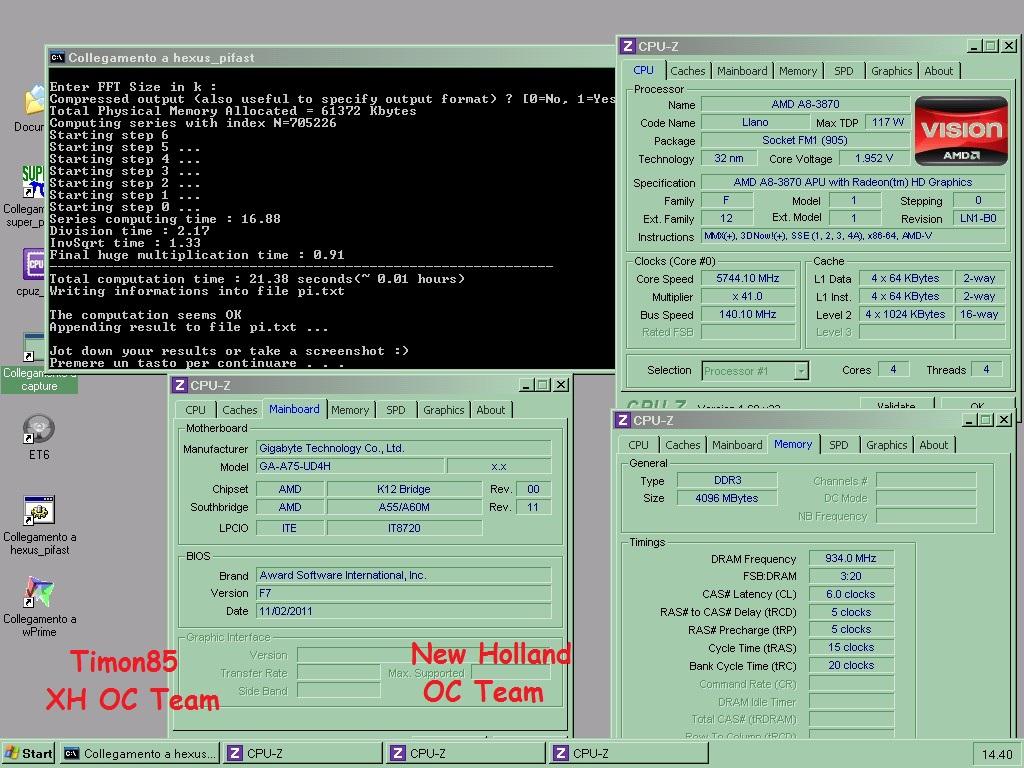Screen dimensions: 1024x768
Task: Select Graphics tab in Mainboard CPU-Z window
Action: (x=443, y=410)
